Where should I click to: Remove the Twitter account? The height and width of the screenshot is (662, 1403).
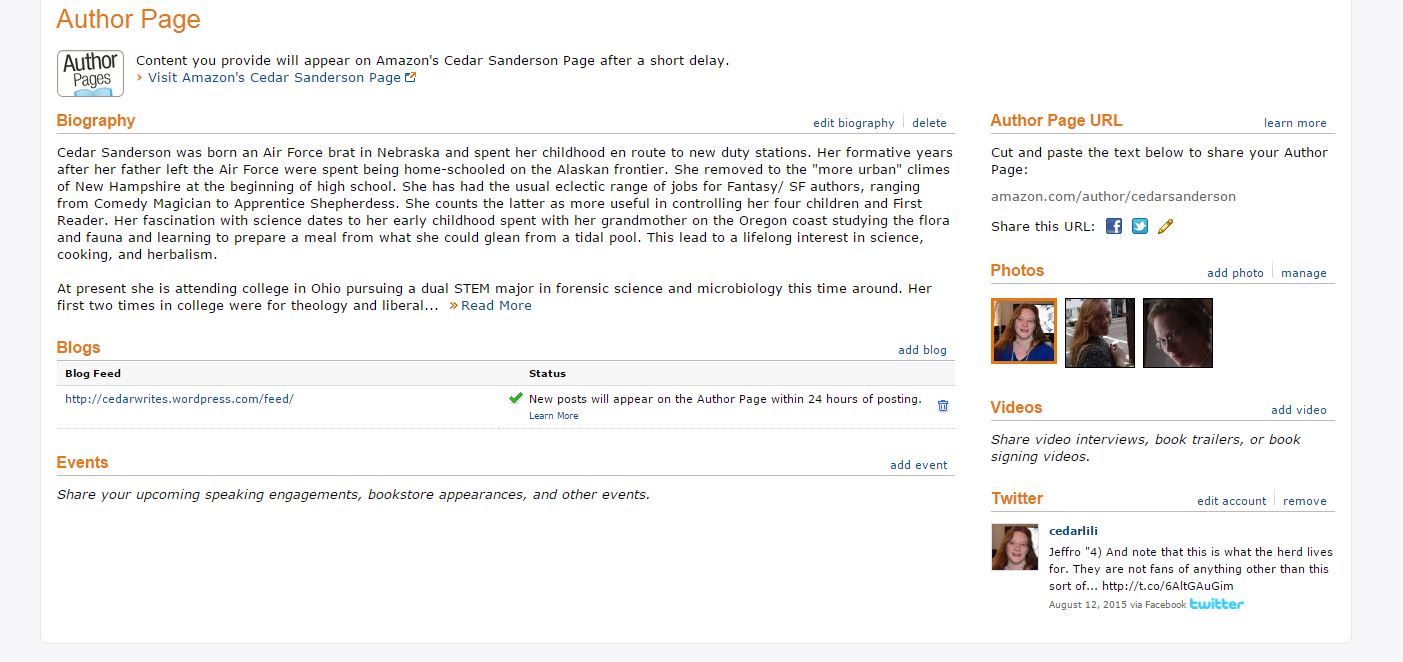(x=1304, y=501)
